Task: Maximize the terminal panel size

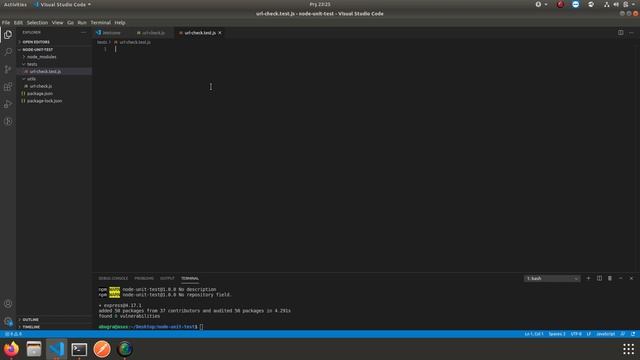Action: 620,278
